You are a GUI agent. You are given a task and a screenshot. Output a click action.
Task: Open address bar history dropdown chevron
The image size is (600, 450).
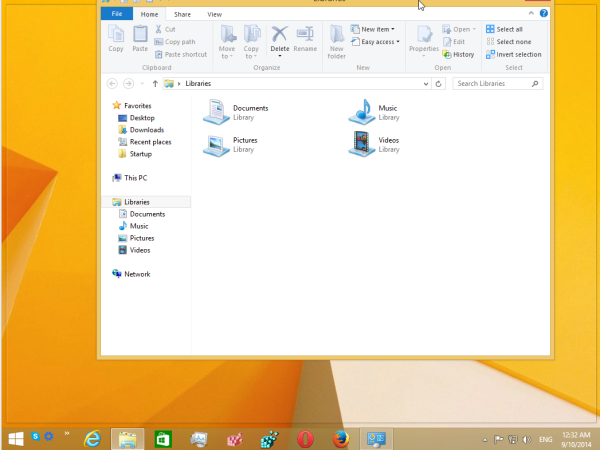click(426, 83)
